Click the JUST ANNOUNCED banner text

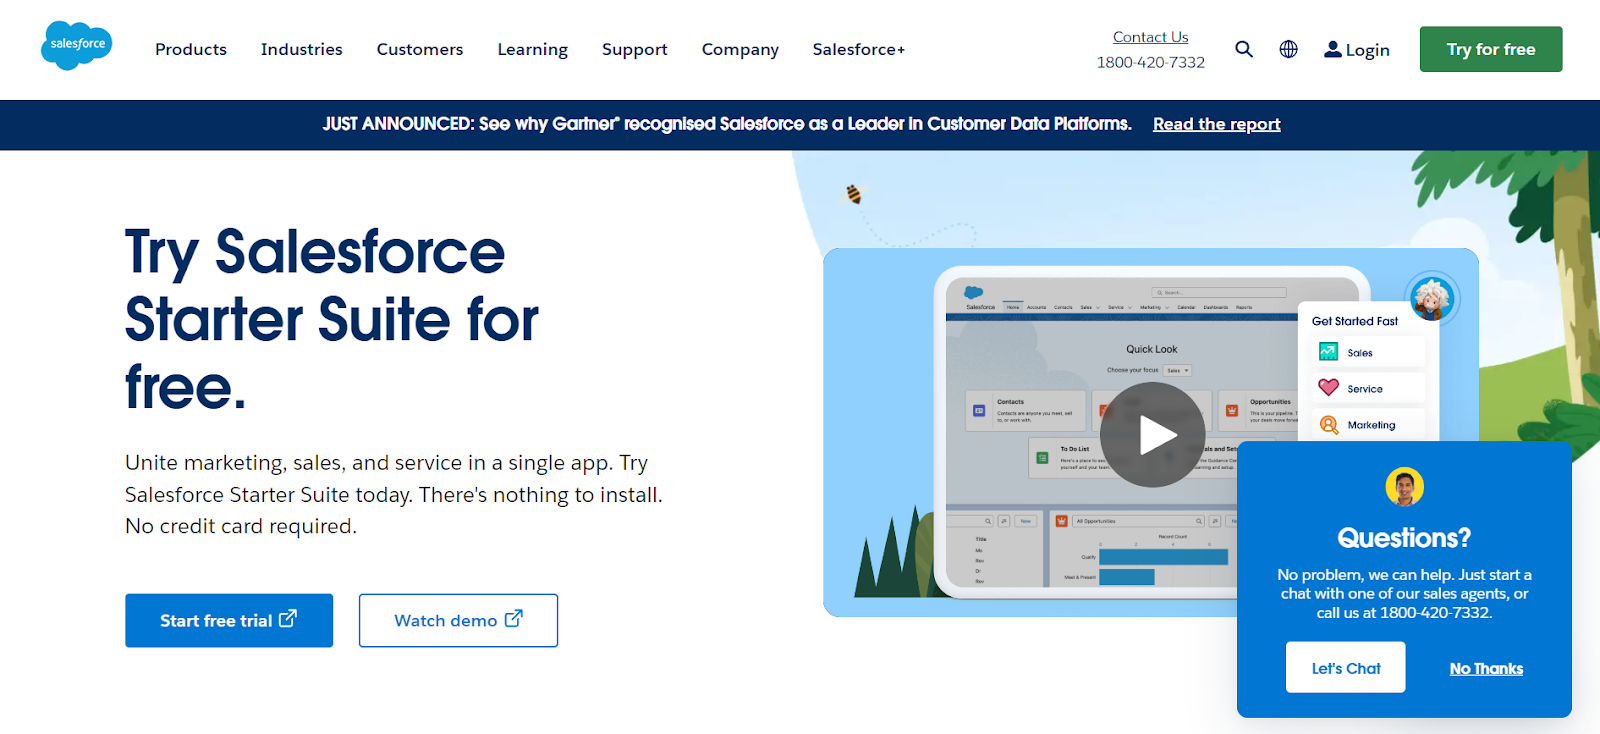coord(727,124)
